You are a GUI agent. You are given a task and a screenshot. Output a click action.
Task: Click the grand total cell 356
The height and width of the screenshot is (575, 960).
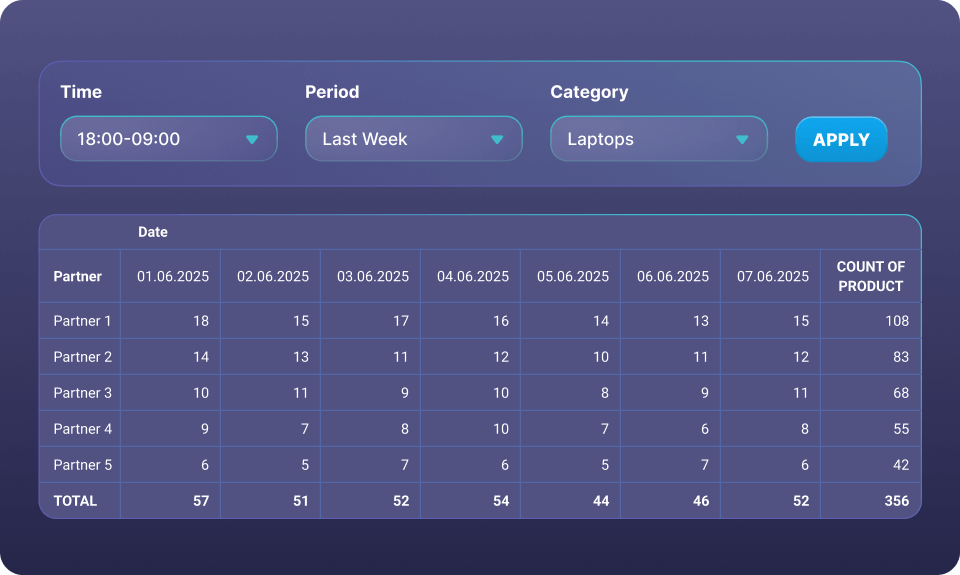click(896, 501)
